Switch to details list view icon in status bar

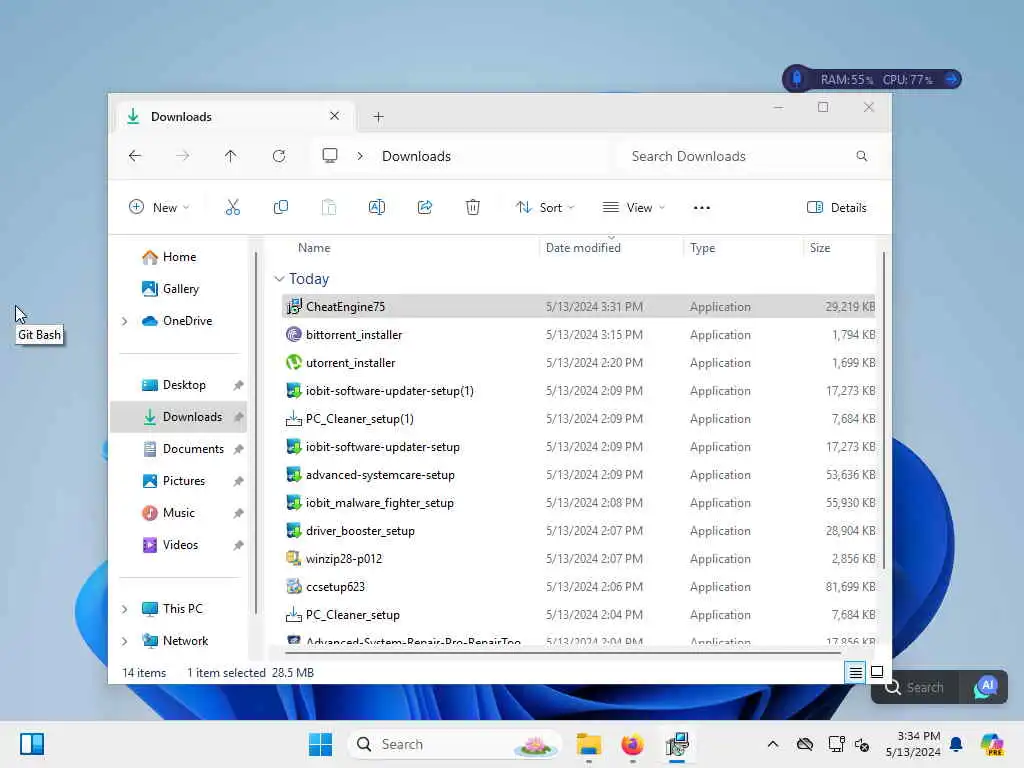[856, 672]
